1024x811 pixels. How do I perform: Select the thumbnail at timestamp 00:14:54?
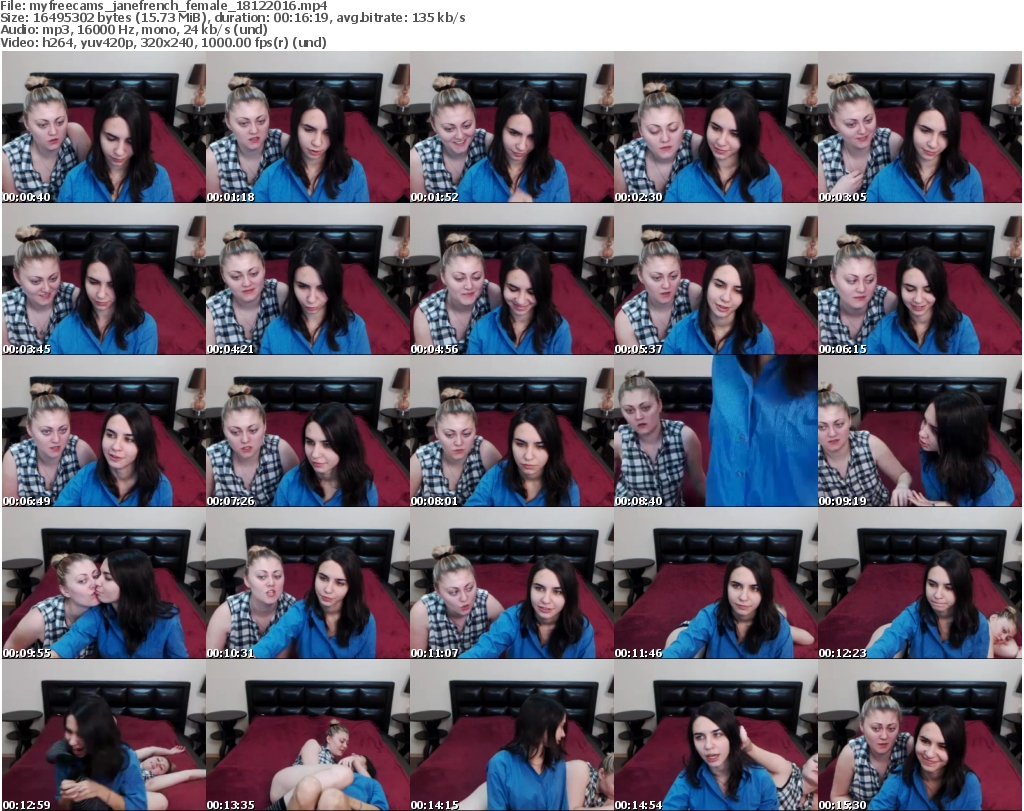pos(716,735)
